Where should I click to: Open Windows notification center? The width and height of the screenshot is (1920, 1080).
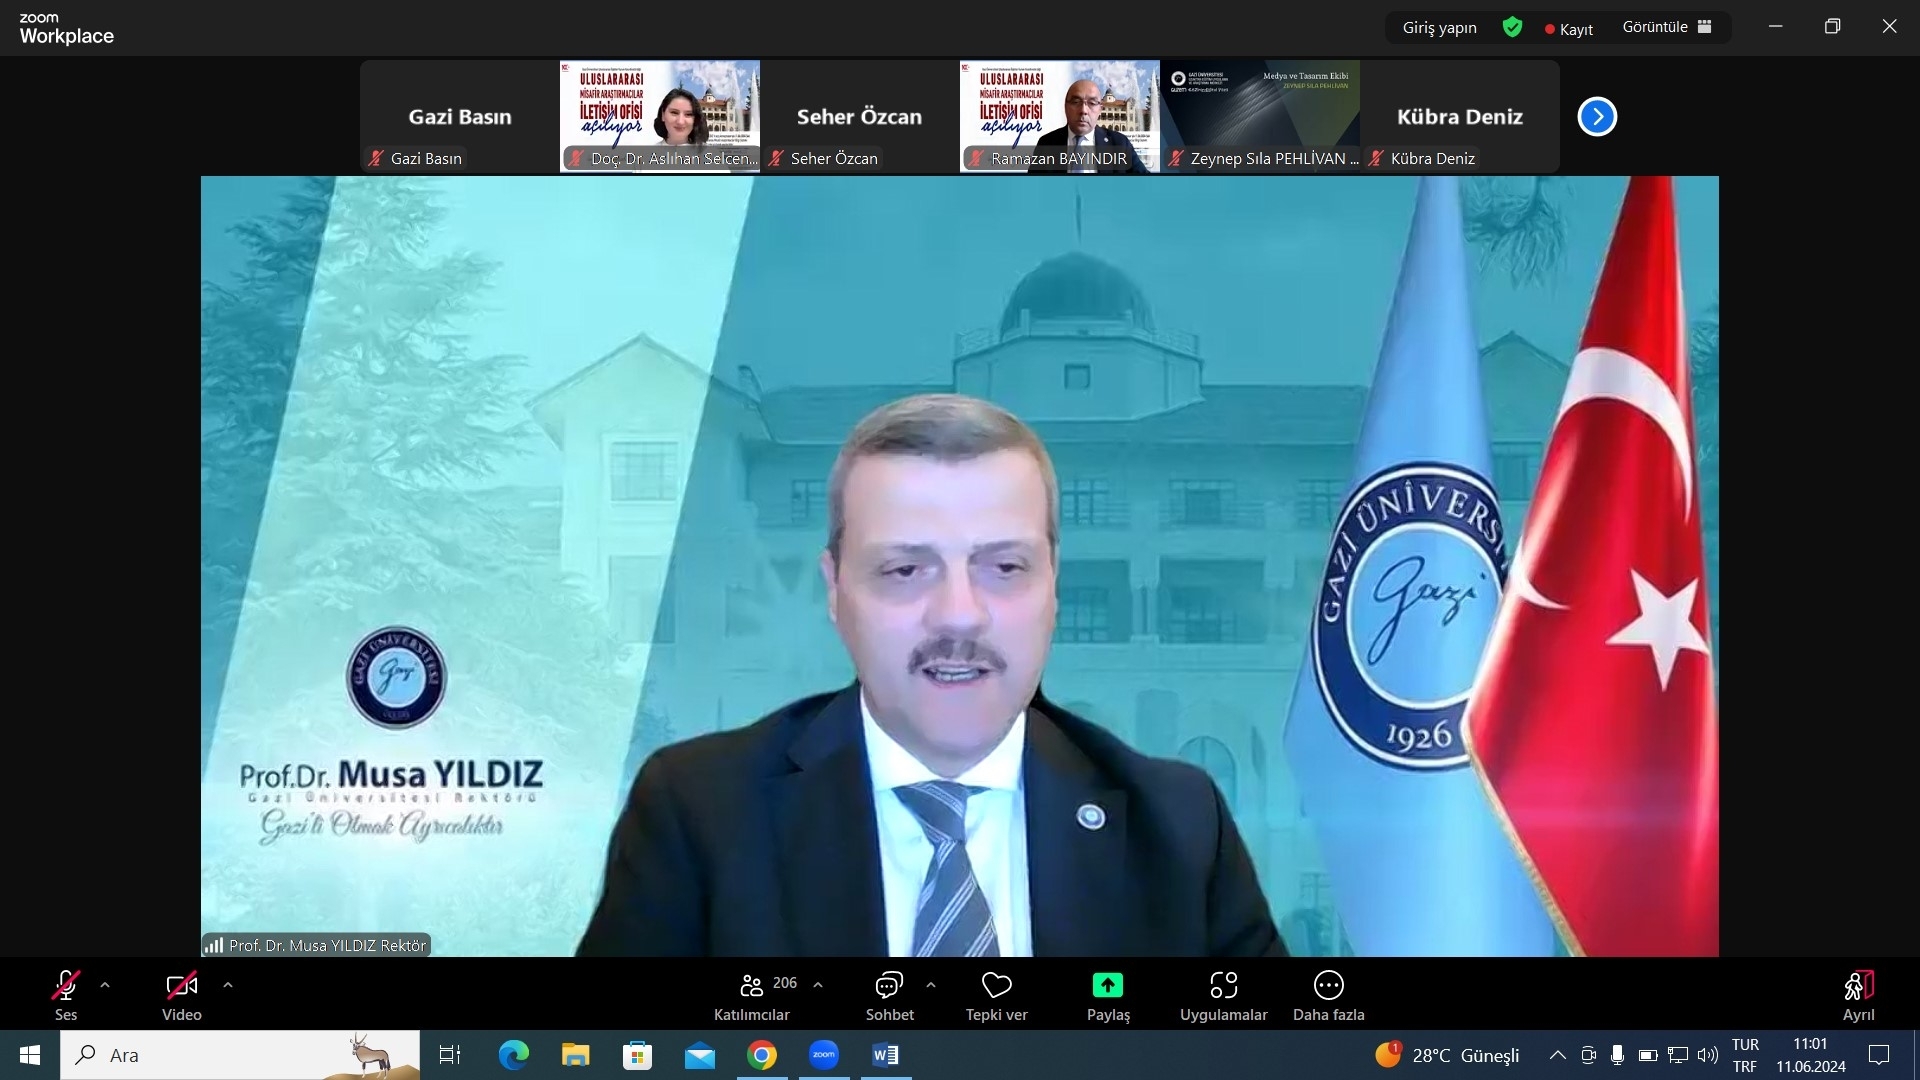click(1880, 1055)
